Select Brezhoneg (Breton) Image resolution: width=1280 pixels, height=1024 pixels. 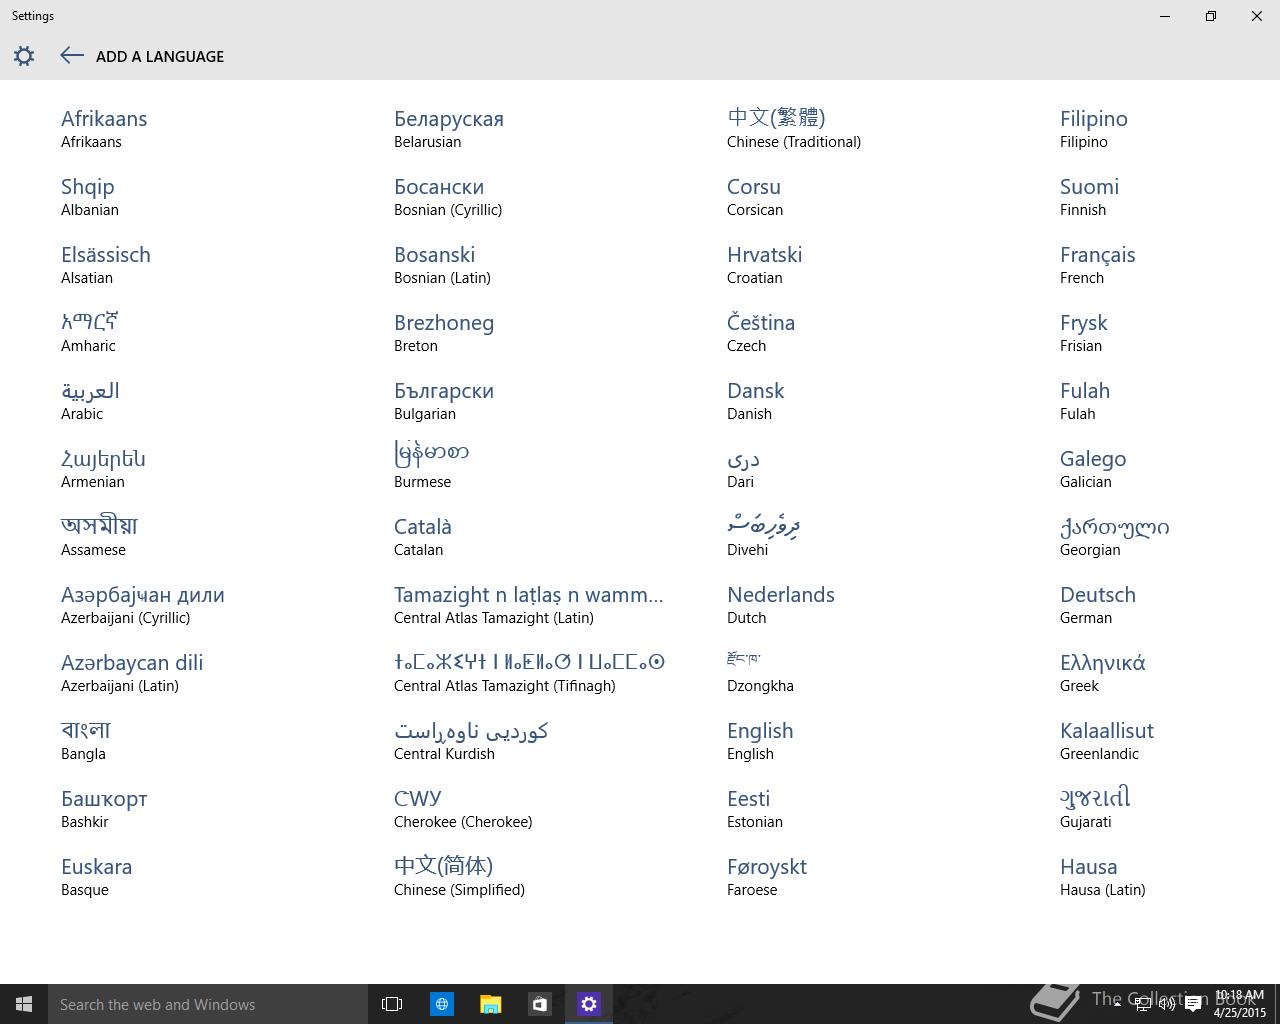[444, 333]
